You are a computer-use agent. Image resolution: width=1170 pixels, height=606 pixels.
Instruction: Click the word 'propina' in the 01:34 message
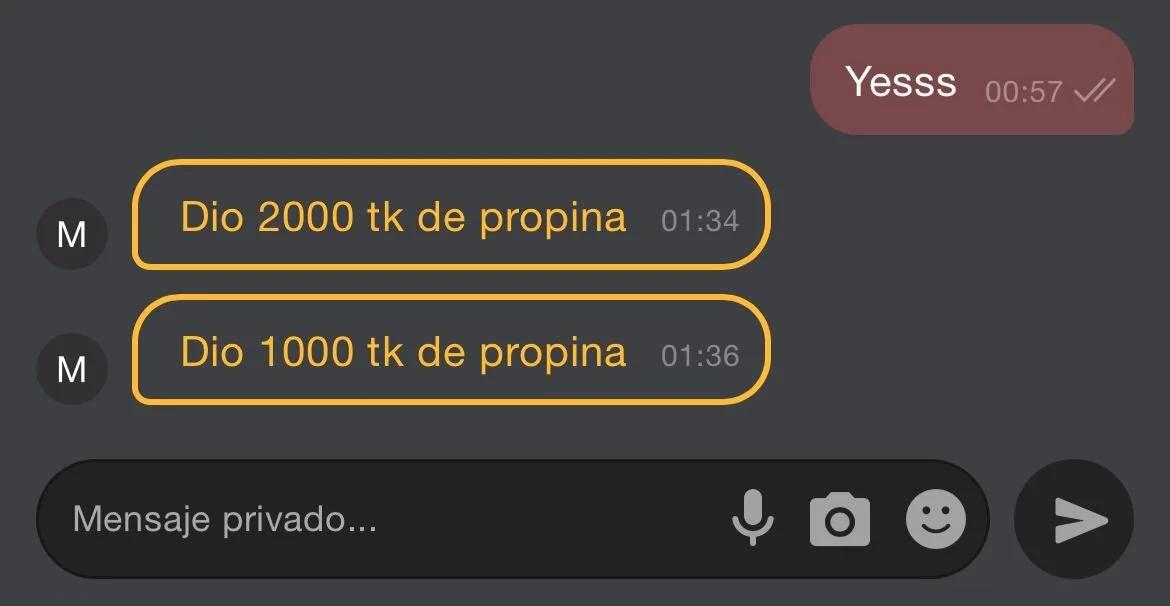(x=552, y=219)
